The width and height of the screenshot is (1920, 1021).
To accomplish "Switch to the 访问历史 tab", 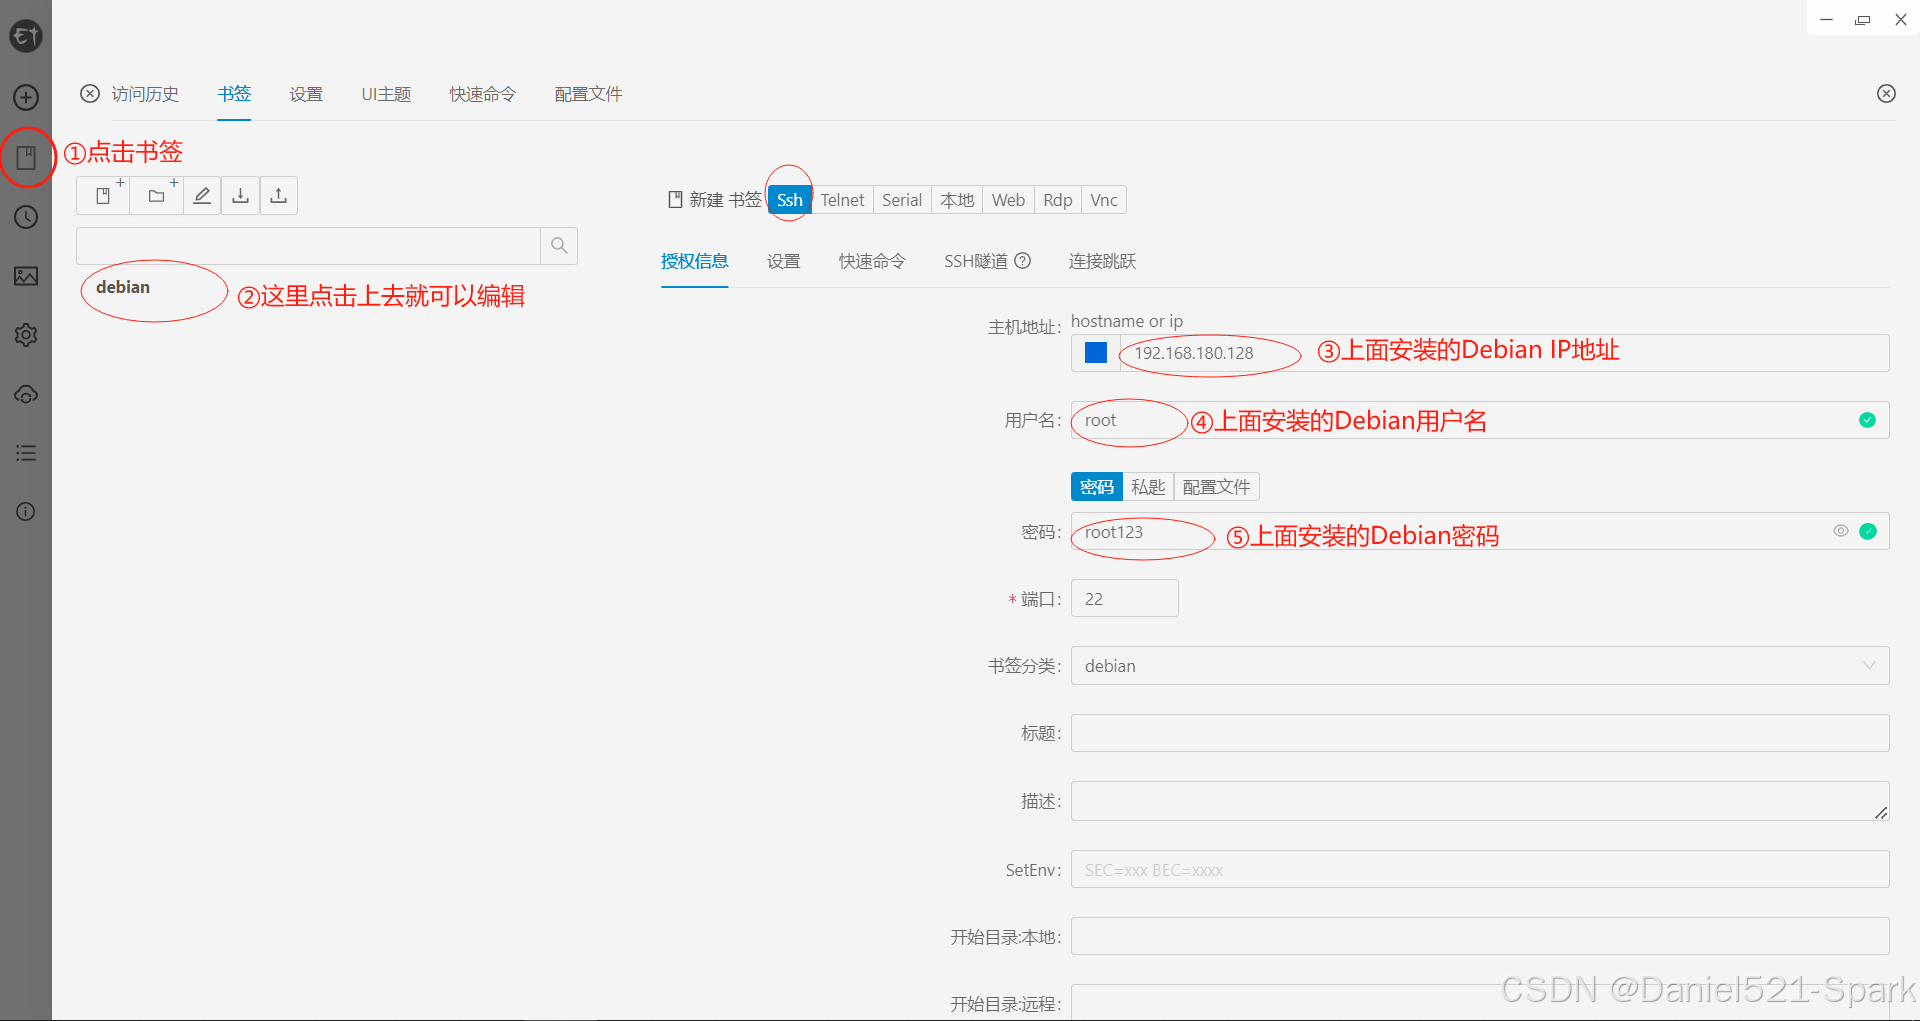I will pyautogui.click(x=145, y=94).
